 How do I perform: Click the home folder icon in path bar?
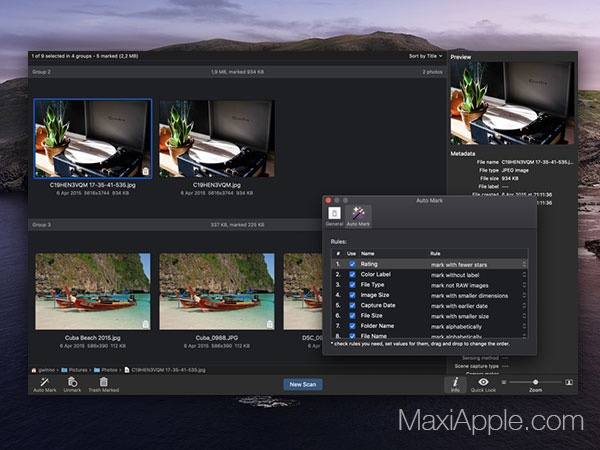(34, 370)
